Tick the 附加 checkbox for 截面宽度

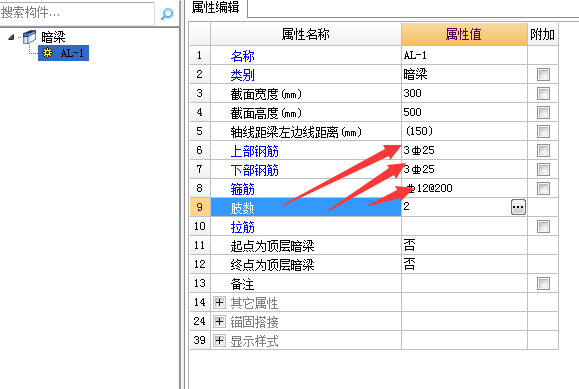(x=543, y=93)
